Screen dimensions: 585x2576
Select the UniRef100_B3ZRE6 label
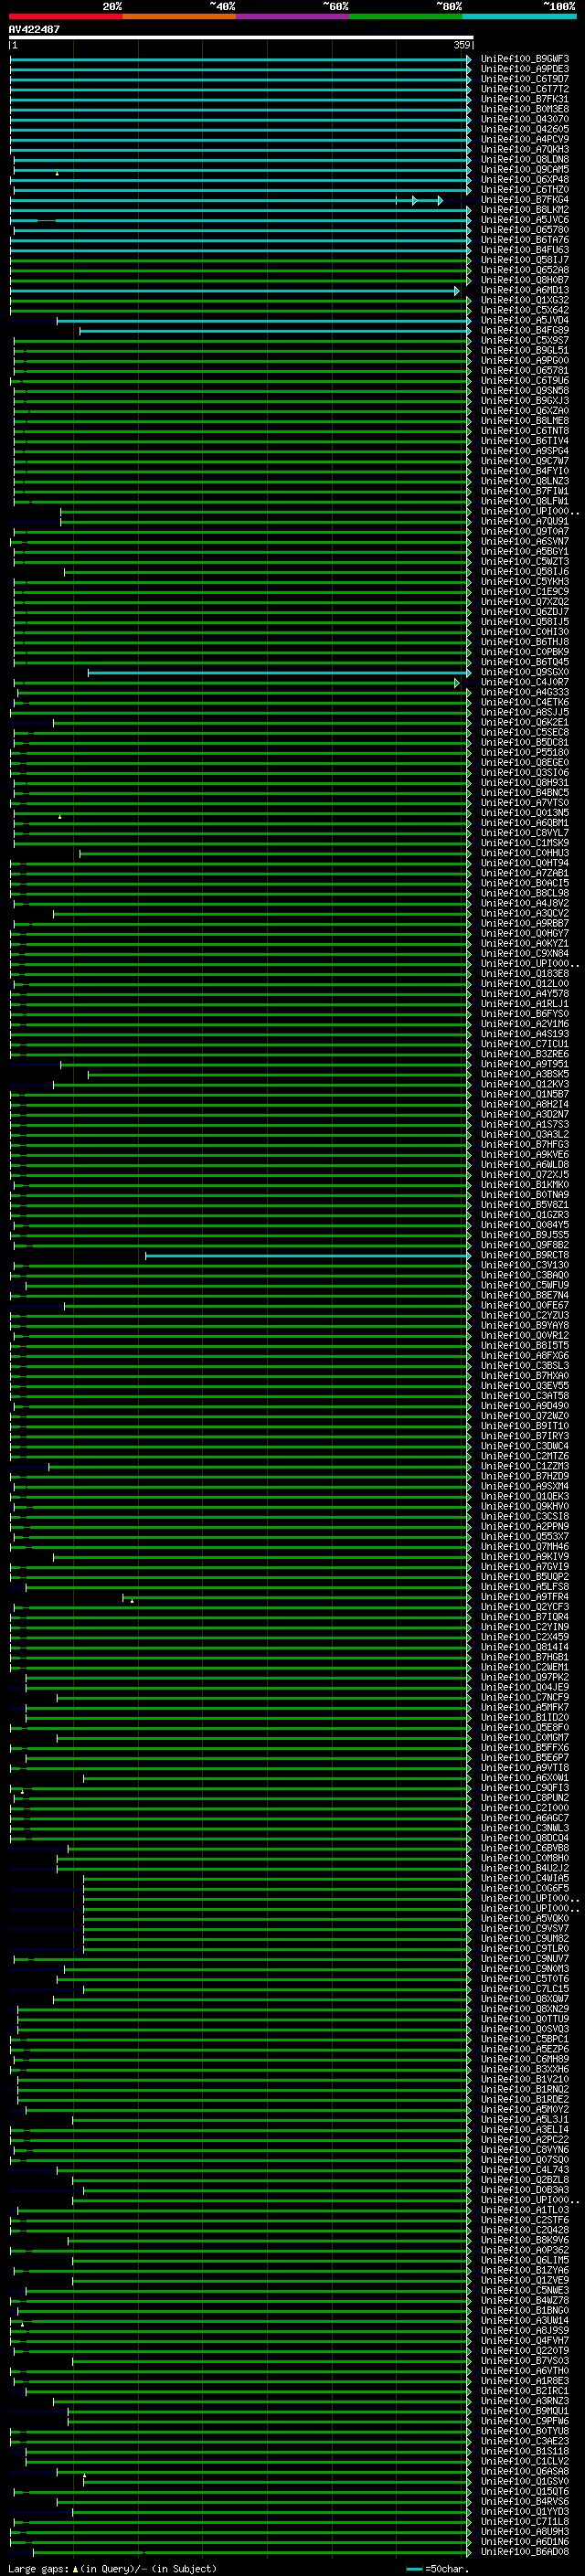pyautogui.click(x=524, y=1054)
